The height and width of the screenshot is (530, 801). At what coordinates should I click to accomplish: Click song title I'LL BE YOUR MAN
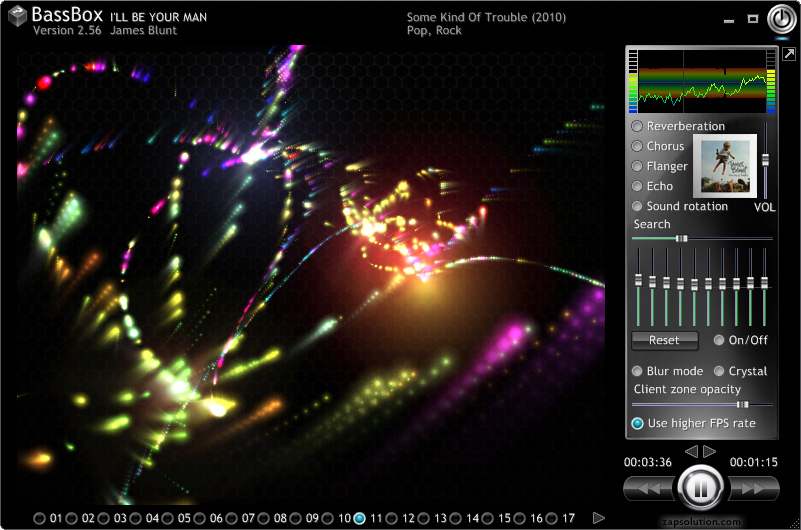tap(158, 17)
